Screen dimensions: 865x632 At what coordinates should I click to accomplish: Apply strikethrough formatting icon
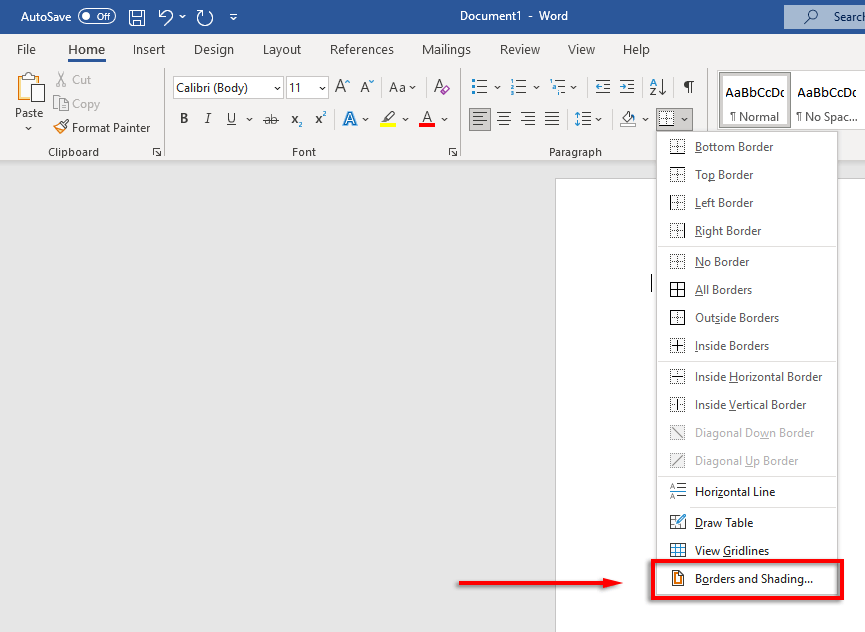point(270,119)
